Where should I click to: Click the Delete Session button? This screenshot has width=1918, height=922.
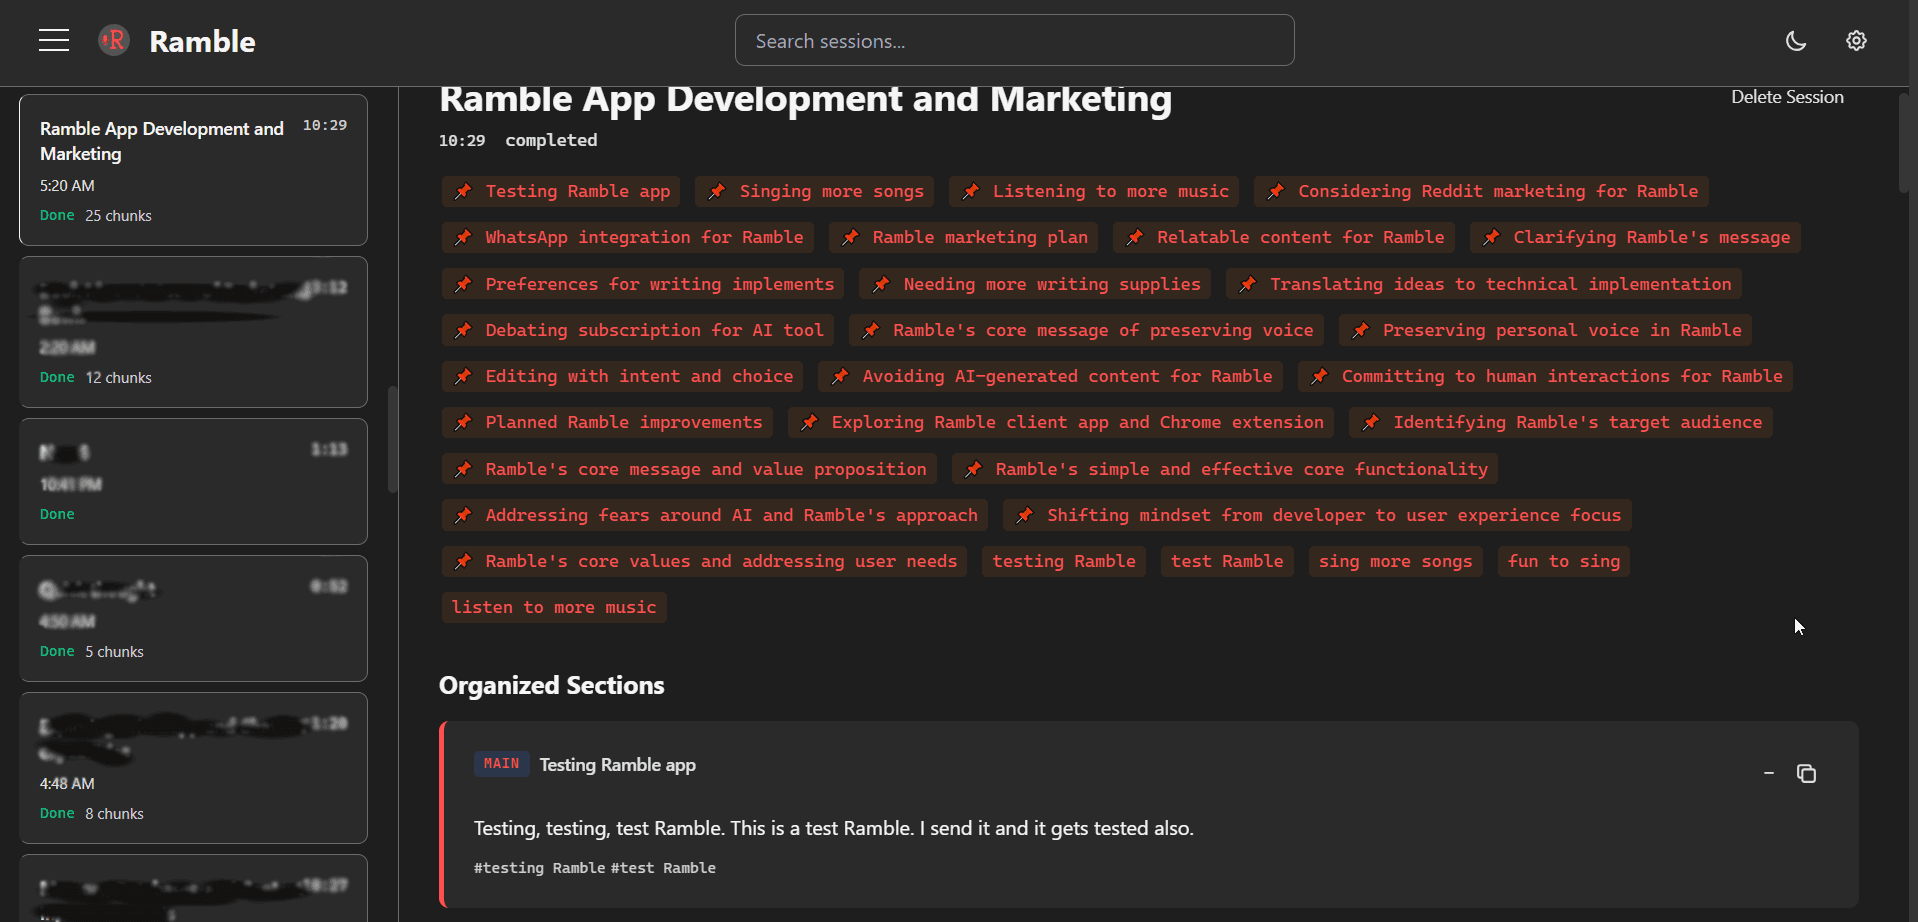coord(1787,96)
